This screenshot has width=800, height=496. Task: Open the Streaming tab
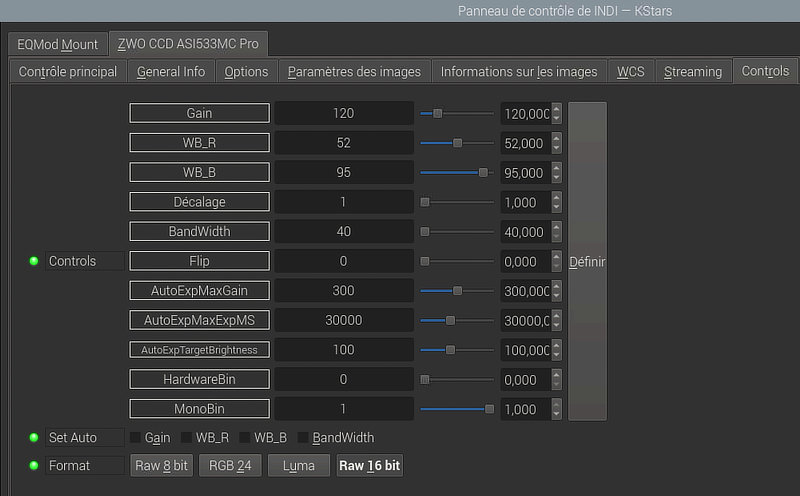(693, 72)
